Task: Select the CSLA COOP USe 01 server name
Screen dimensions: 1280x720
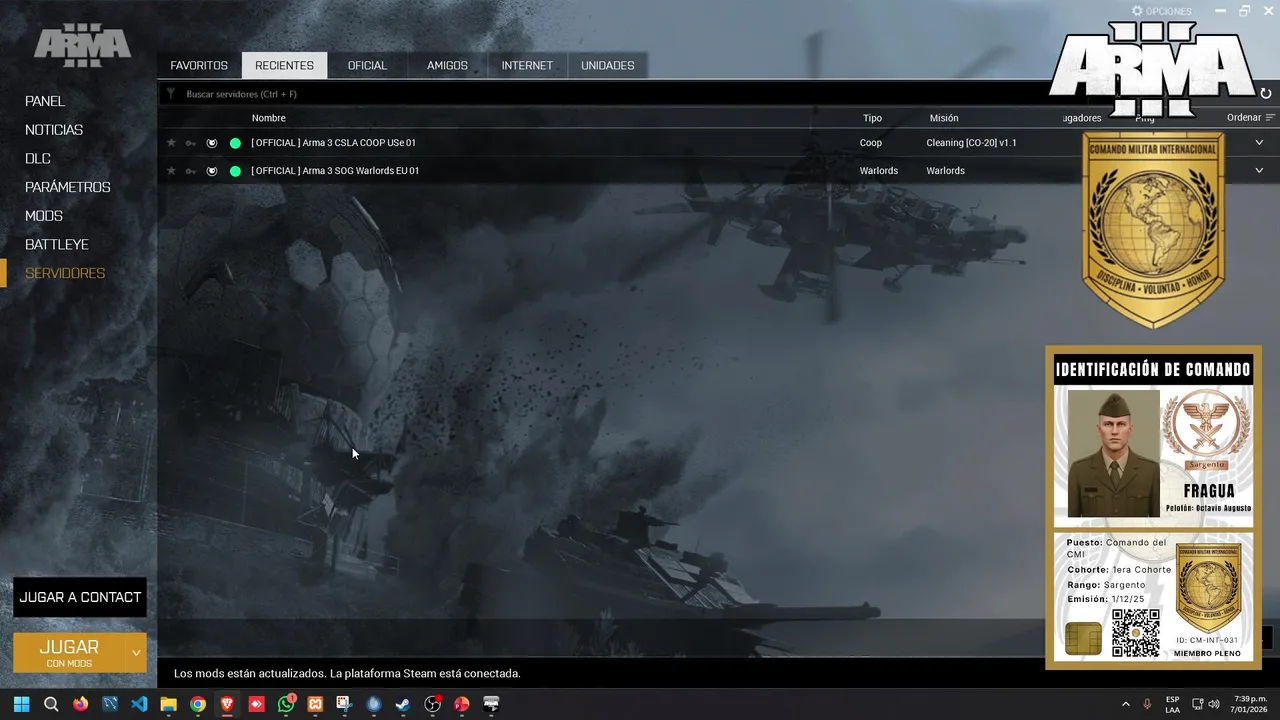Action: 334,143
